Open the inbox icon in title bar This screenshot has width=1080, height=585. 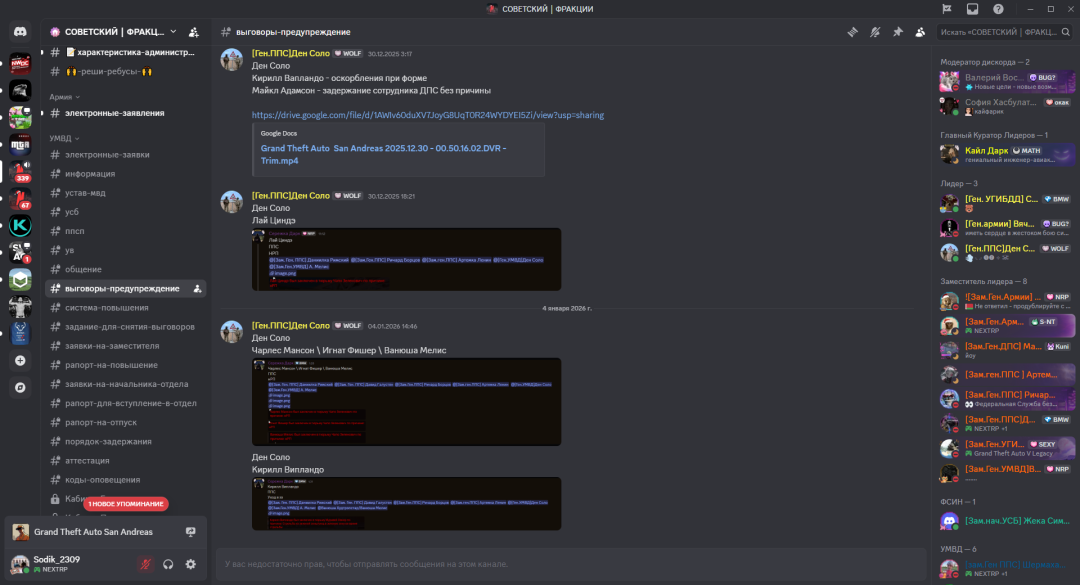click(x=972, y=9)
